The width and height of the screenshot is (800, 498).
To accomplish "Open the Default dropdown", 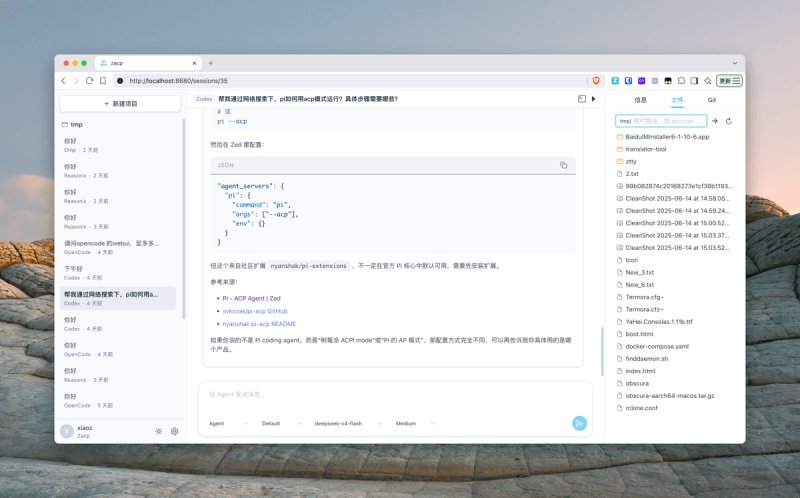I will coord(281,424).
